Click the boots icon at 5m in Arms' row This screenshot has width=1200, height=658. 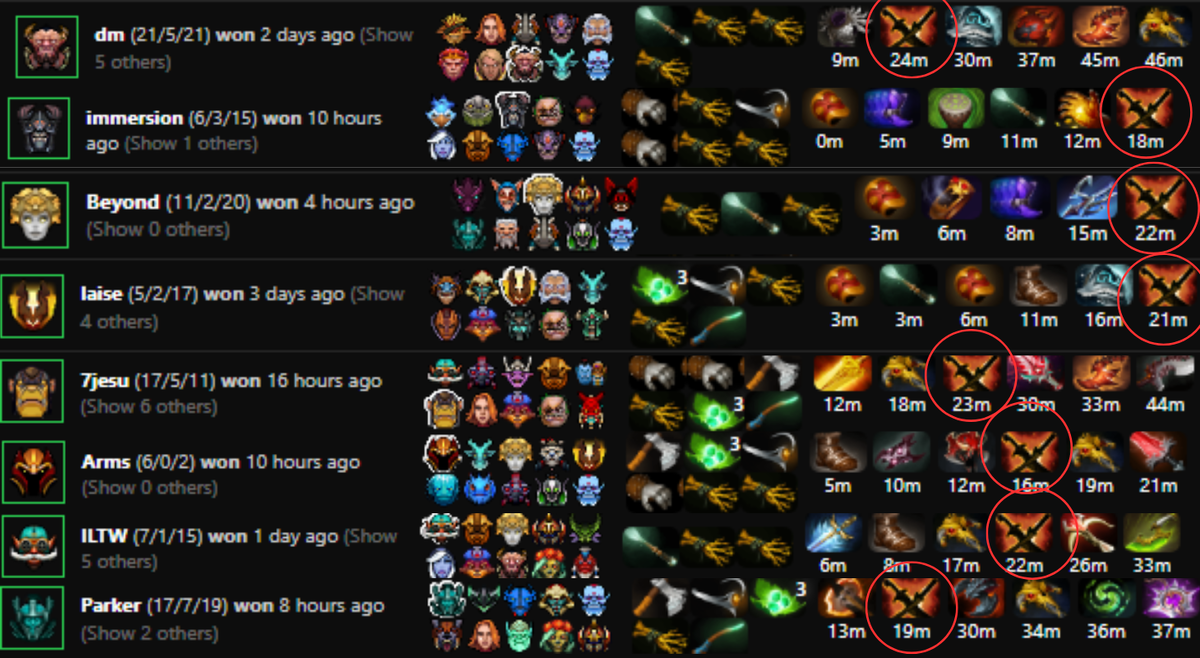pos(837,454)
